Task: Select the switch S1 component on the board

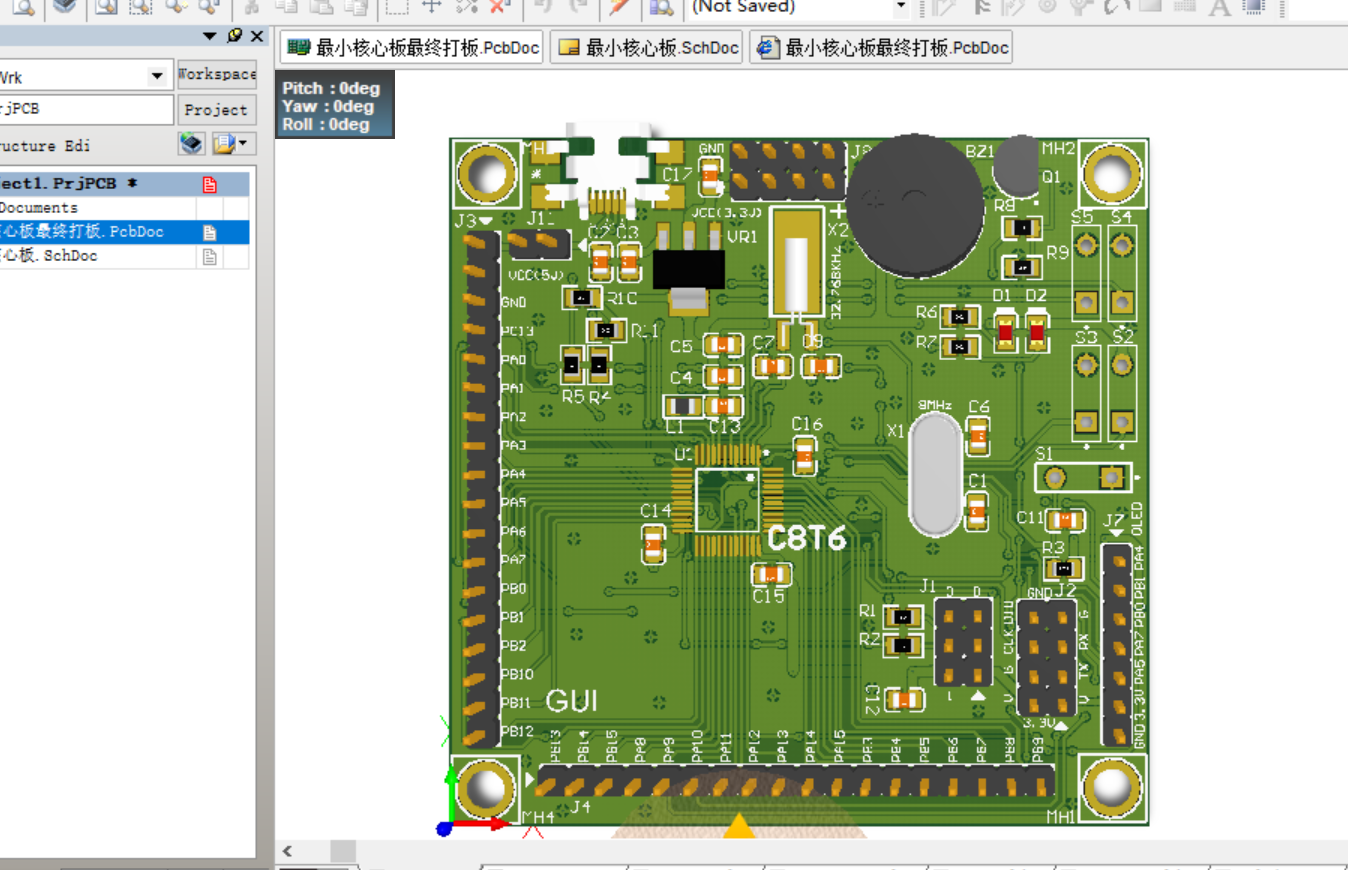Action: click(1083, 478)
